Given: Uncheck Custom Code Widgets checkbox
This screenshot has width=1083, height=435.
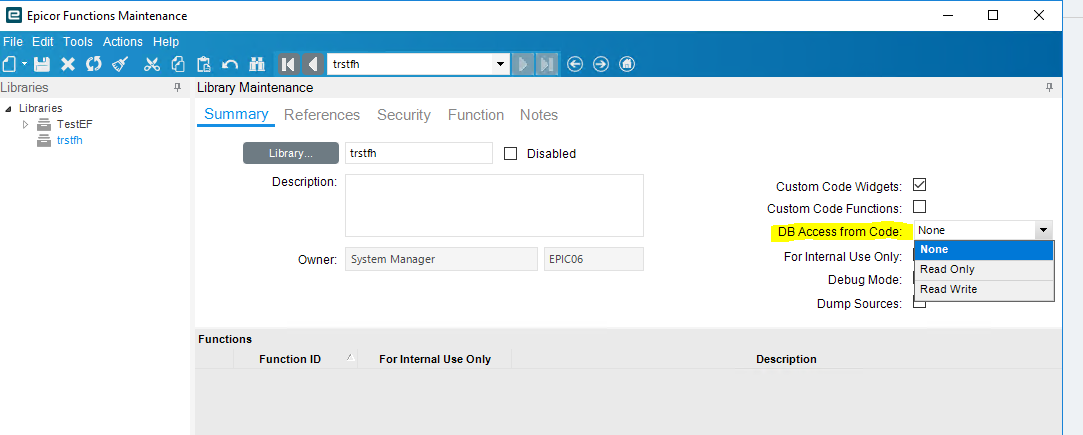Looking at the screenshot, I should pos(919,185).
